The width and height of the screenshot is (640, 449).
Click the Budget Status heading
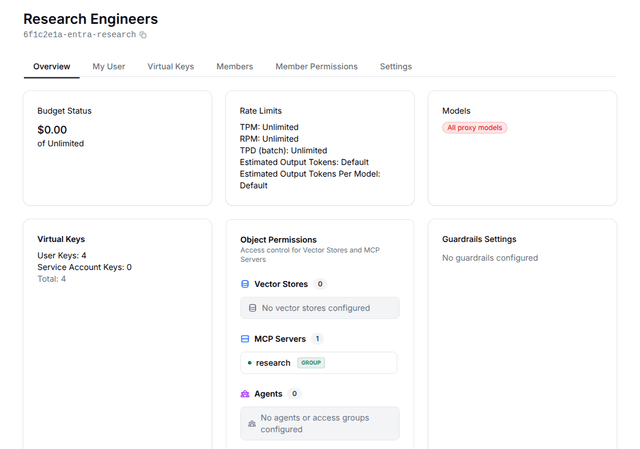click(x=64, y=111)
